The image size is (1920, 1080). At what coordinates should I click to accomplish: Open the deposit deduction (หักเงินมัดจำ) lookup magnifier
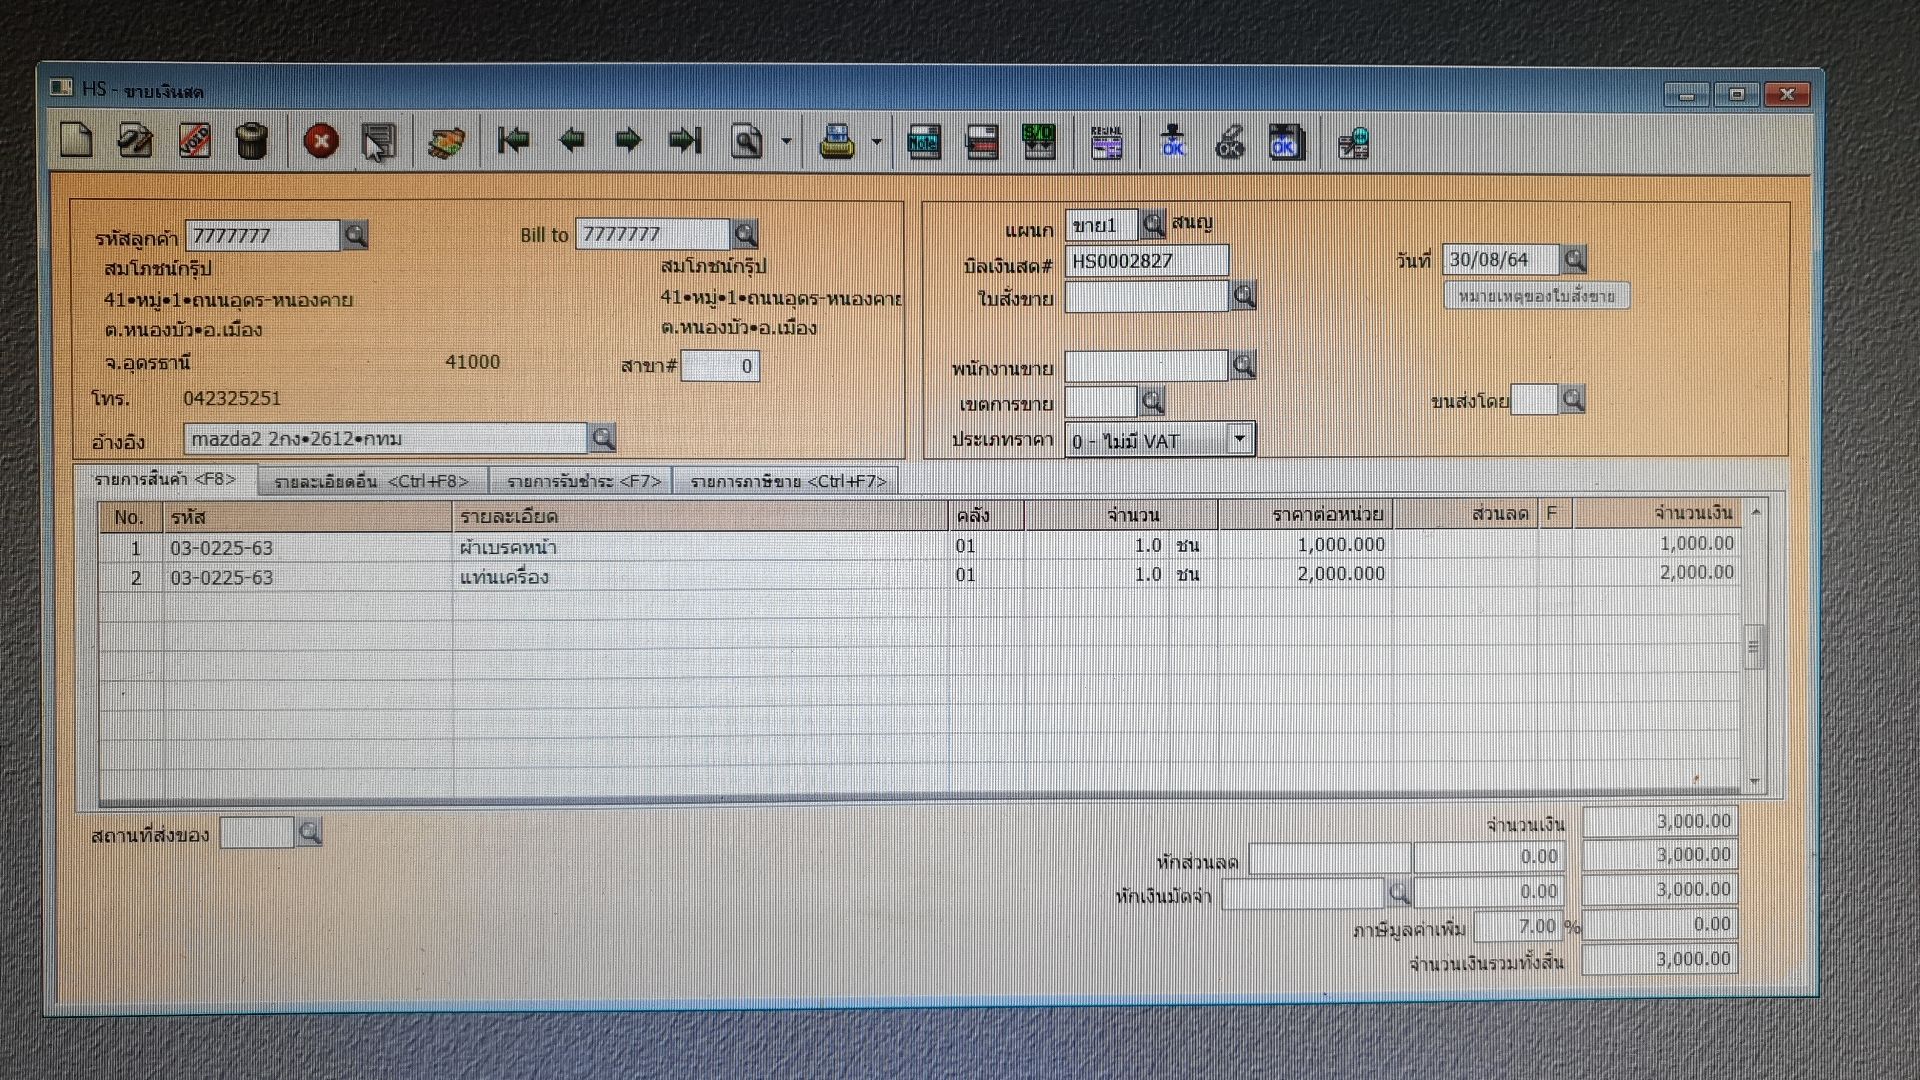pos(1398,892)
